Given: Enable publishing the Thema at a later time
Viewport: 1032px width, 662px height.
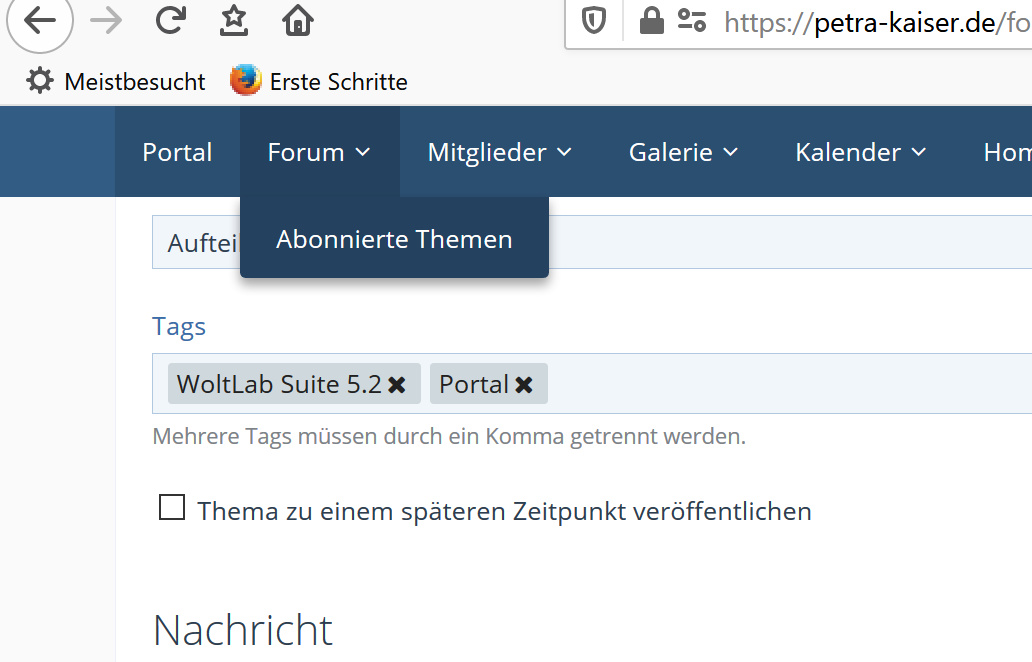Looking at the screenshot, I should (x=172, y=508).
